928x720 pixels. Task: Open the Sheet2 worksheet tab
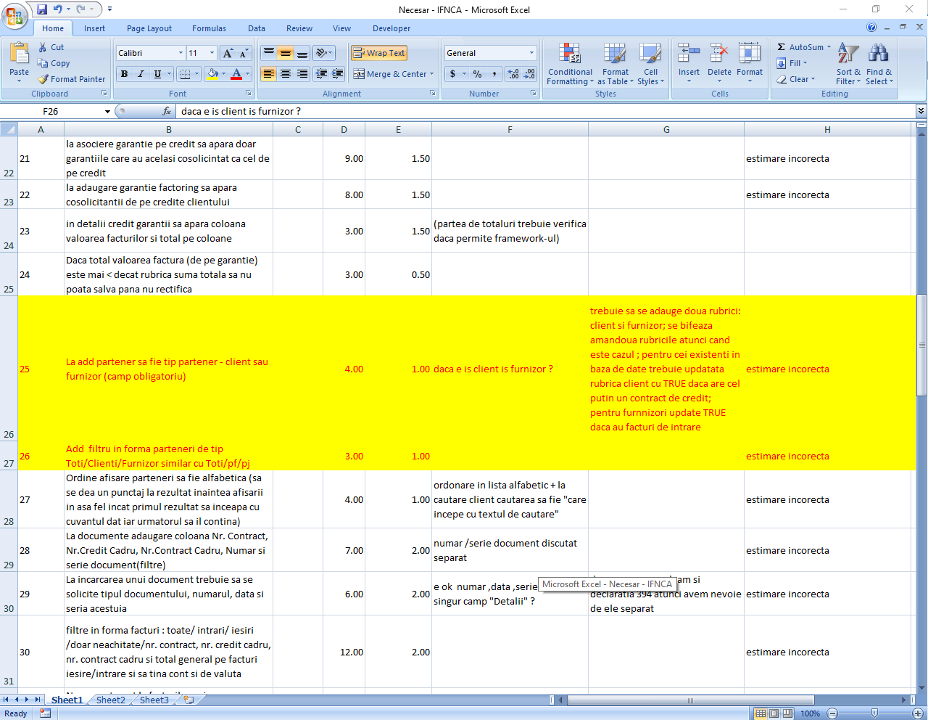pyautogui.click(x=111, y=700)
